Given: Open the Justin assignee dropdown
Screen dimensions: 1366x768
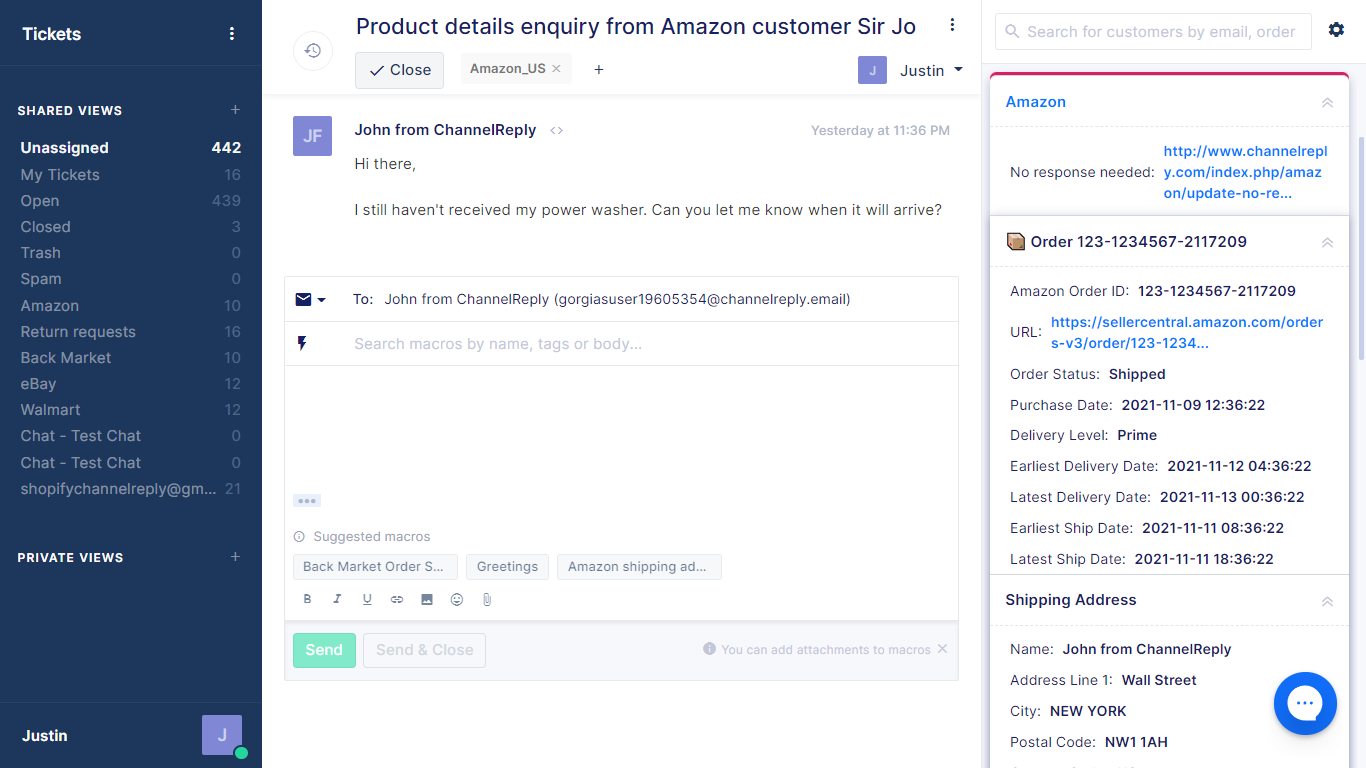Looking at the screenshot, I should tap(912, 70).
